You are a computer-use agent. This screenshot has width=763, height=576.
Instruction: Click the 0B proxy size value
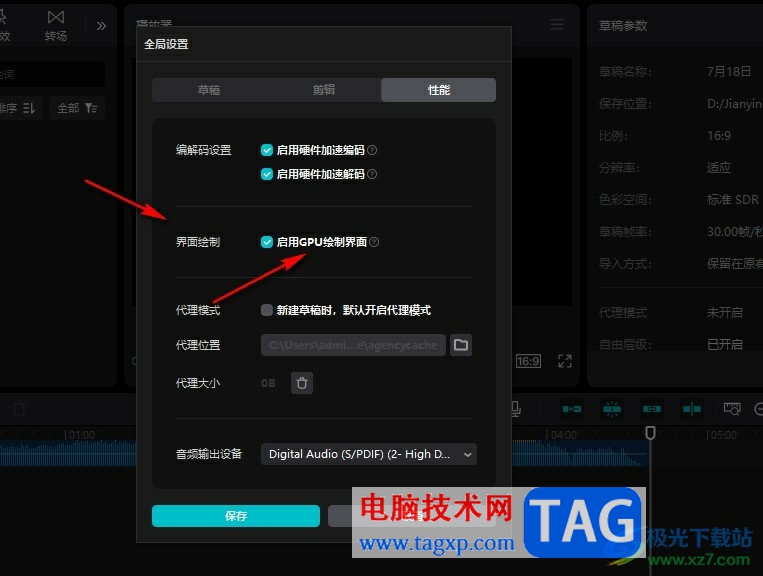click(x=268, y=383)
